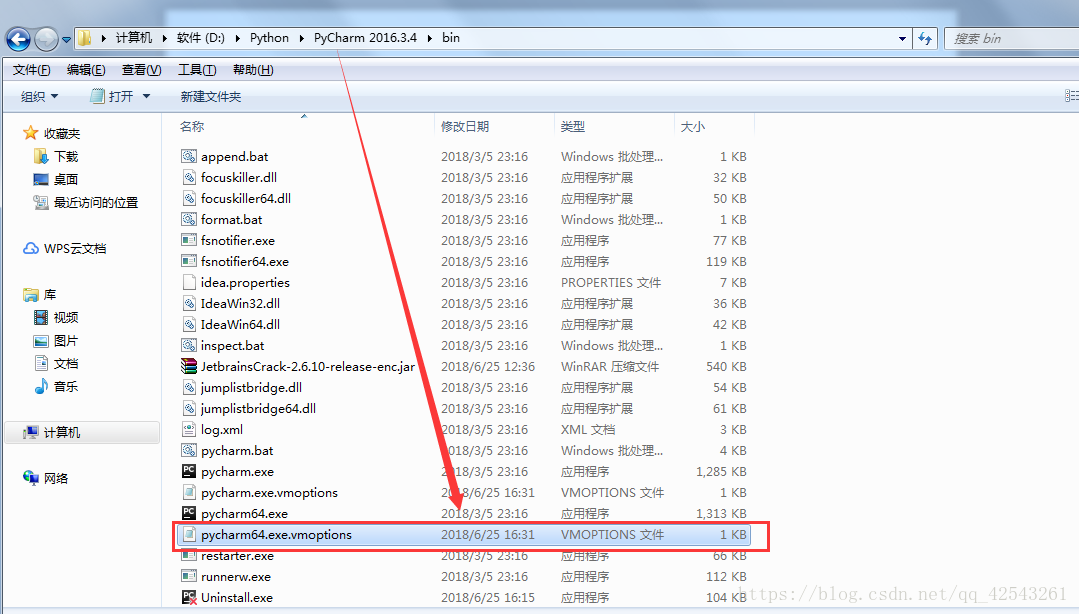Select the pycharm.exe.vmoptions file icon

coord(189,492)
